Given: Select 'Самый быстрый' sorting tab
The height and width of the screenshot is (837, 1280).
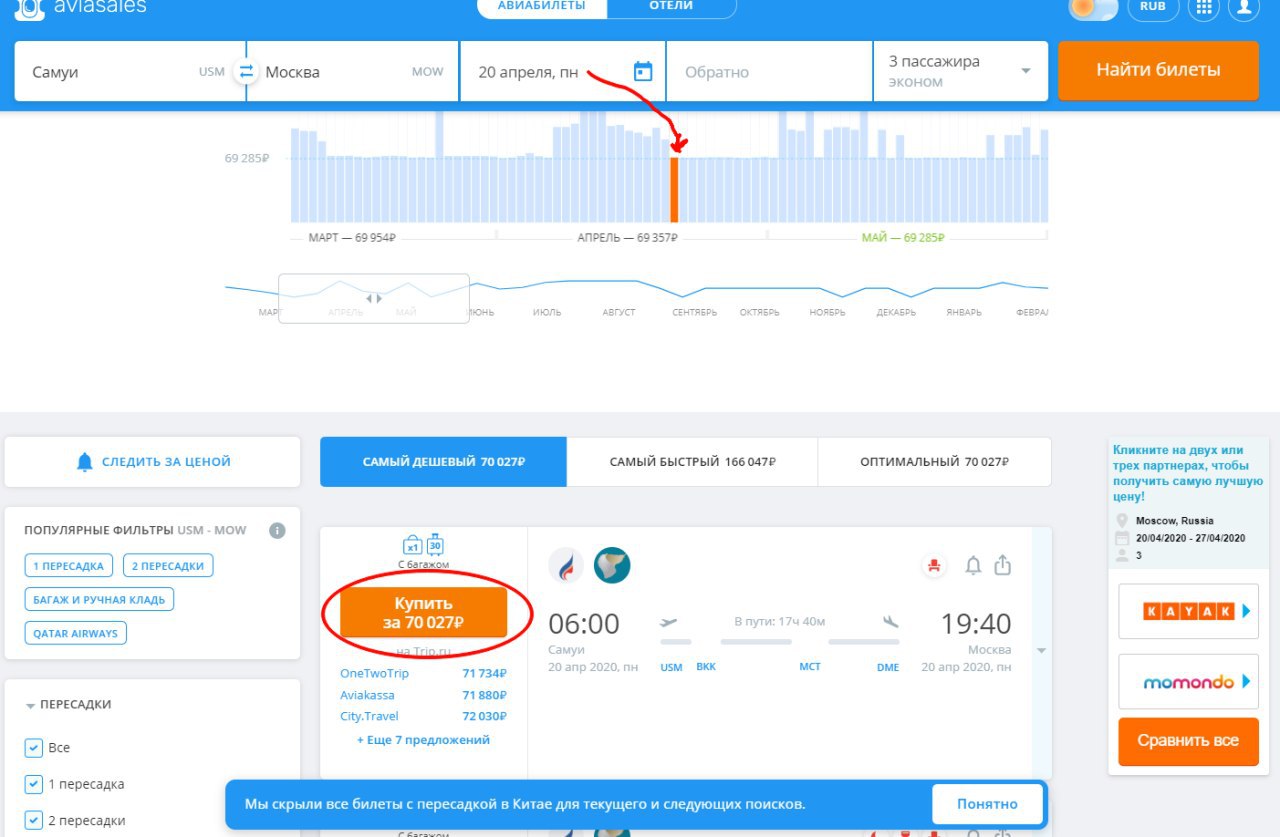Looking at the screenshot, I should (x=692, y=462).
